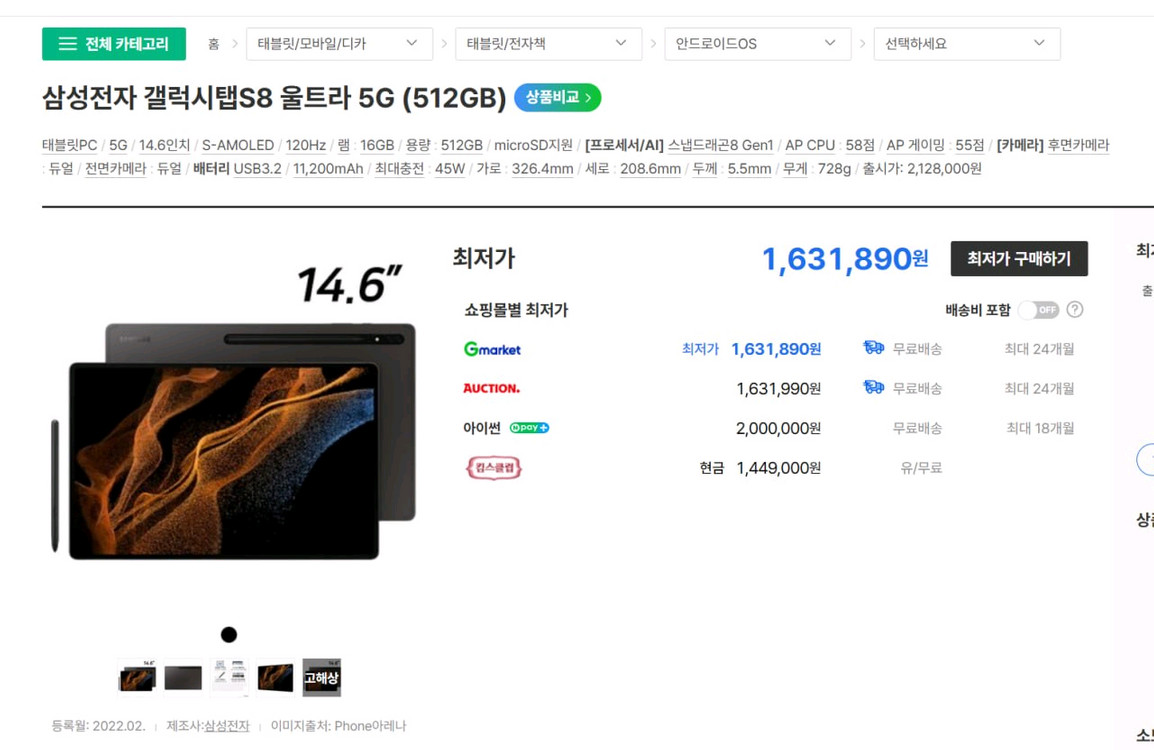
Task: Select the third thumbnail with spec sheet
Action: tap(229, 677)
